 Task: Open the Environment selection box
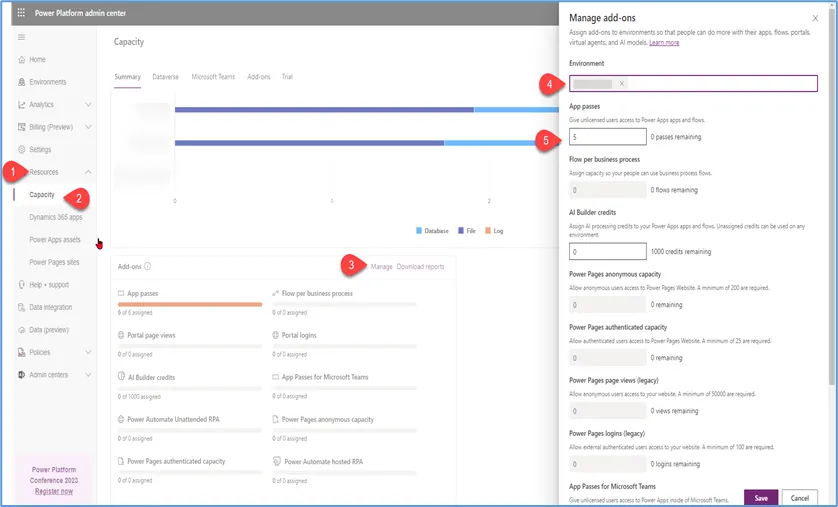pos(693,83)
